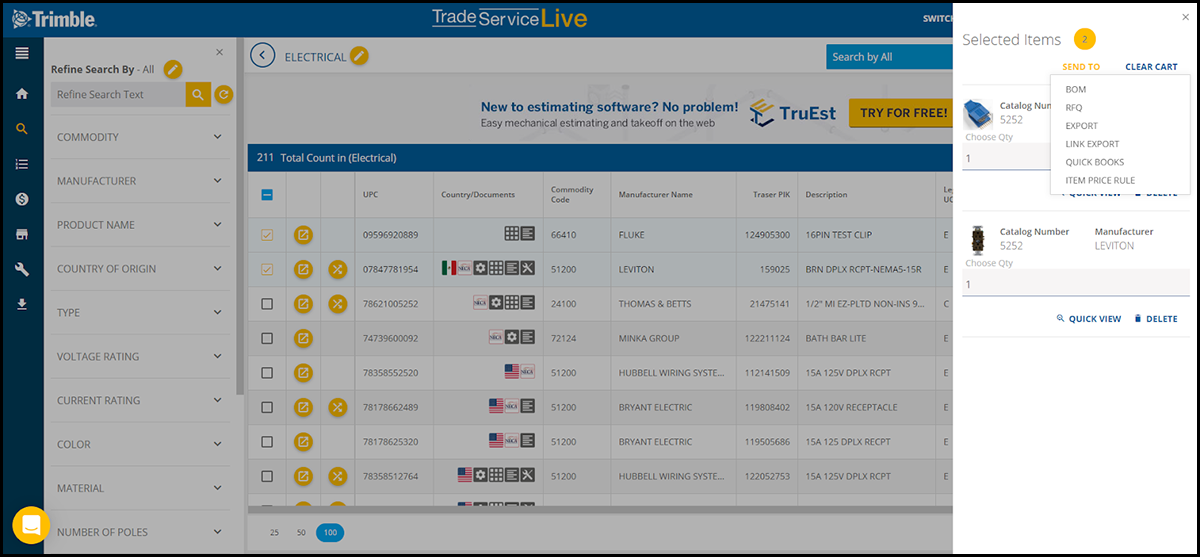The width and height of the screenshot is (1200, 557).
Task: Choose EXPORT from the Send To menu
Action: point(1081,126)
